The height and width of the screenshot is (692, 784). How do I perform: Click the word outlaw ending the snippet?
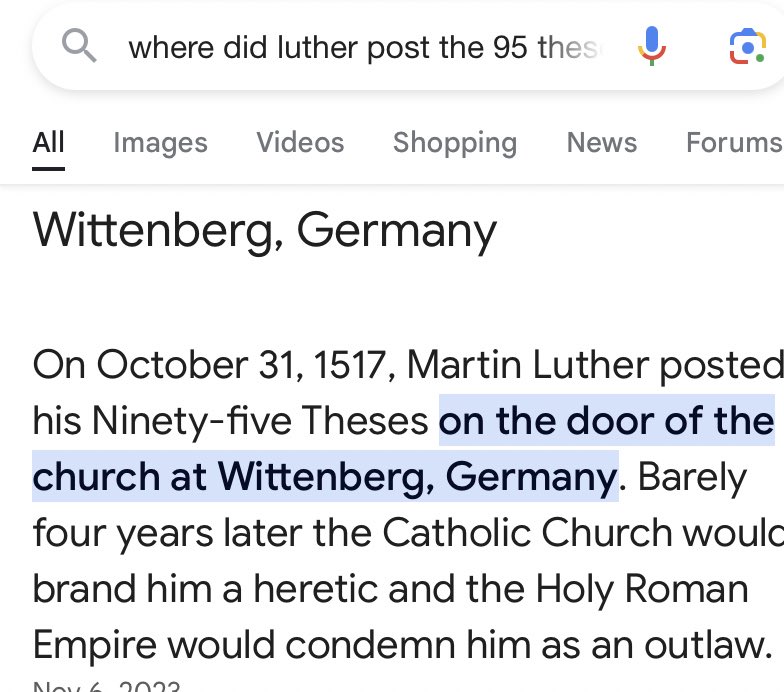(708, 645)
